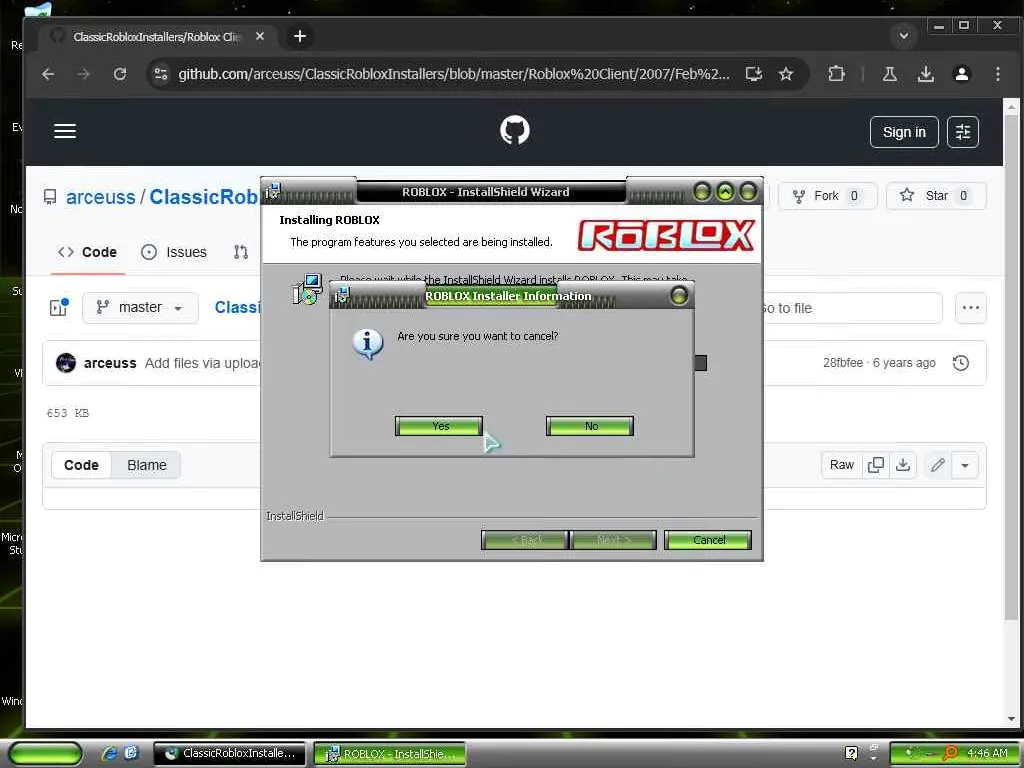Viewport: 1024px width, 768px height.
Task: Open the Raw file
Action: 841,465
